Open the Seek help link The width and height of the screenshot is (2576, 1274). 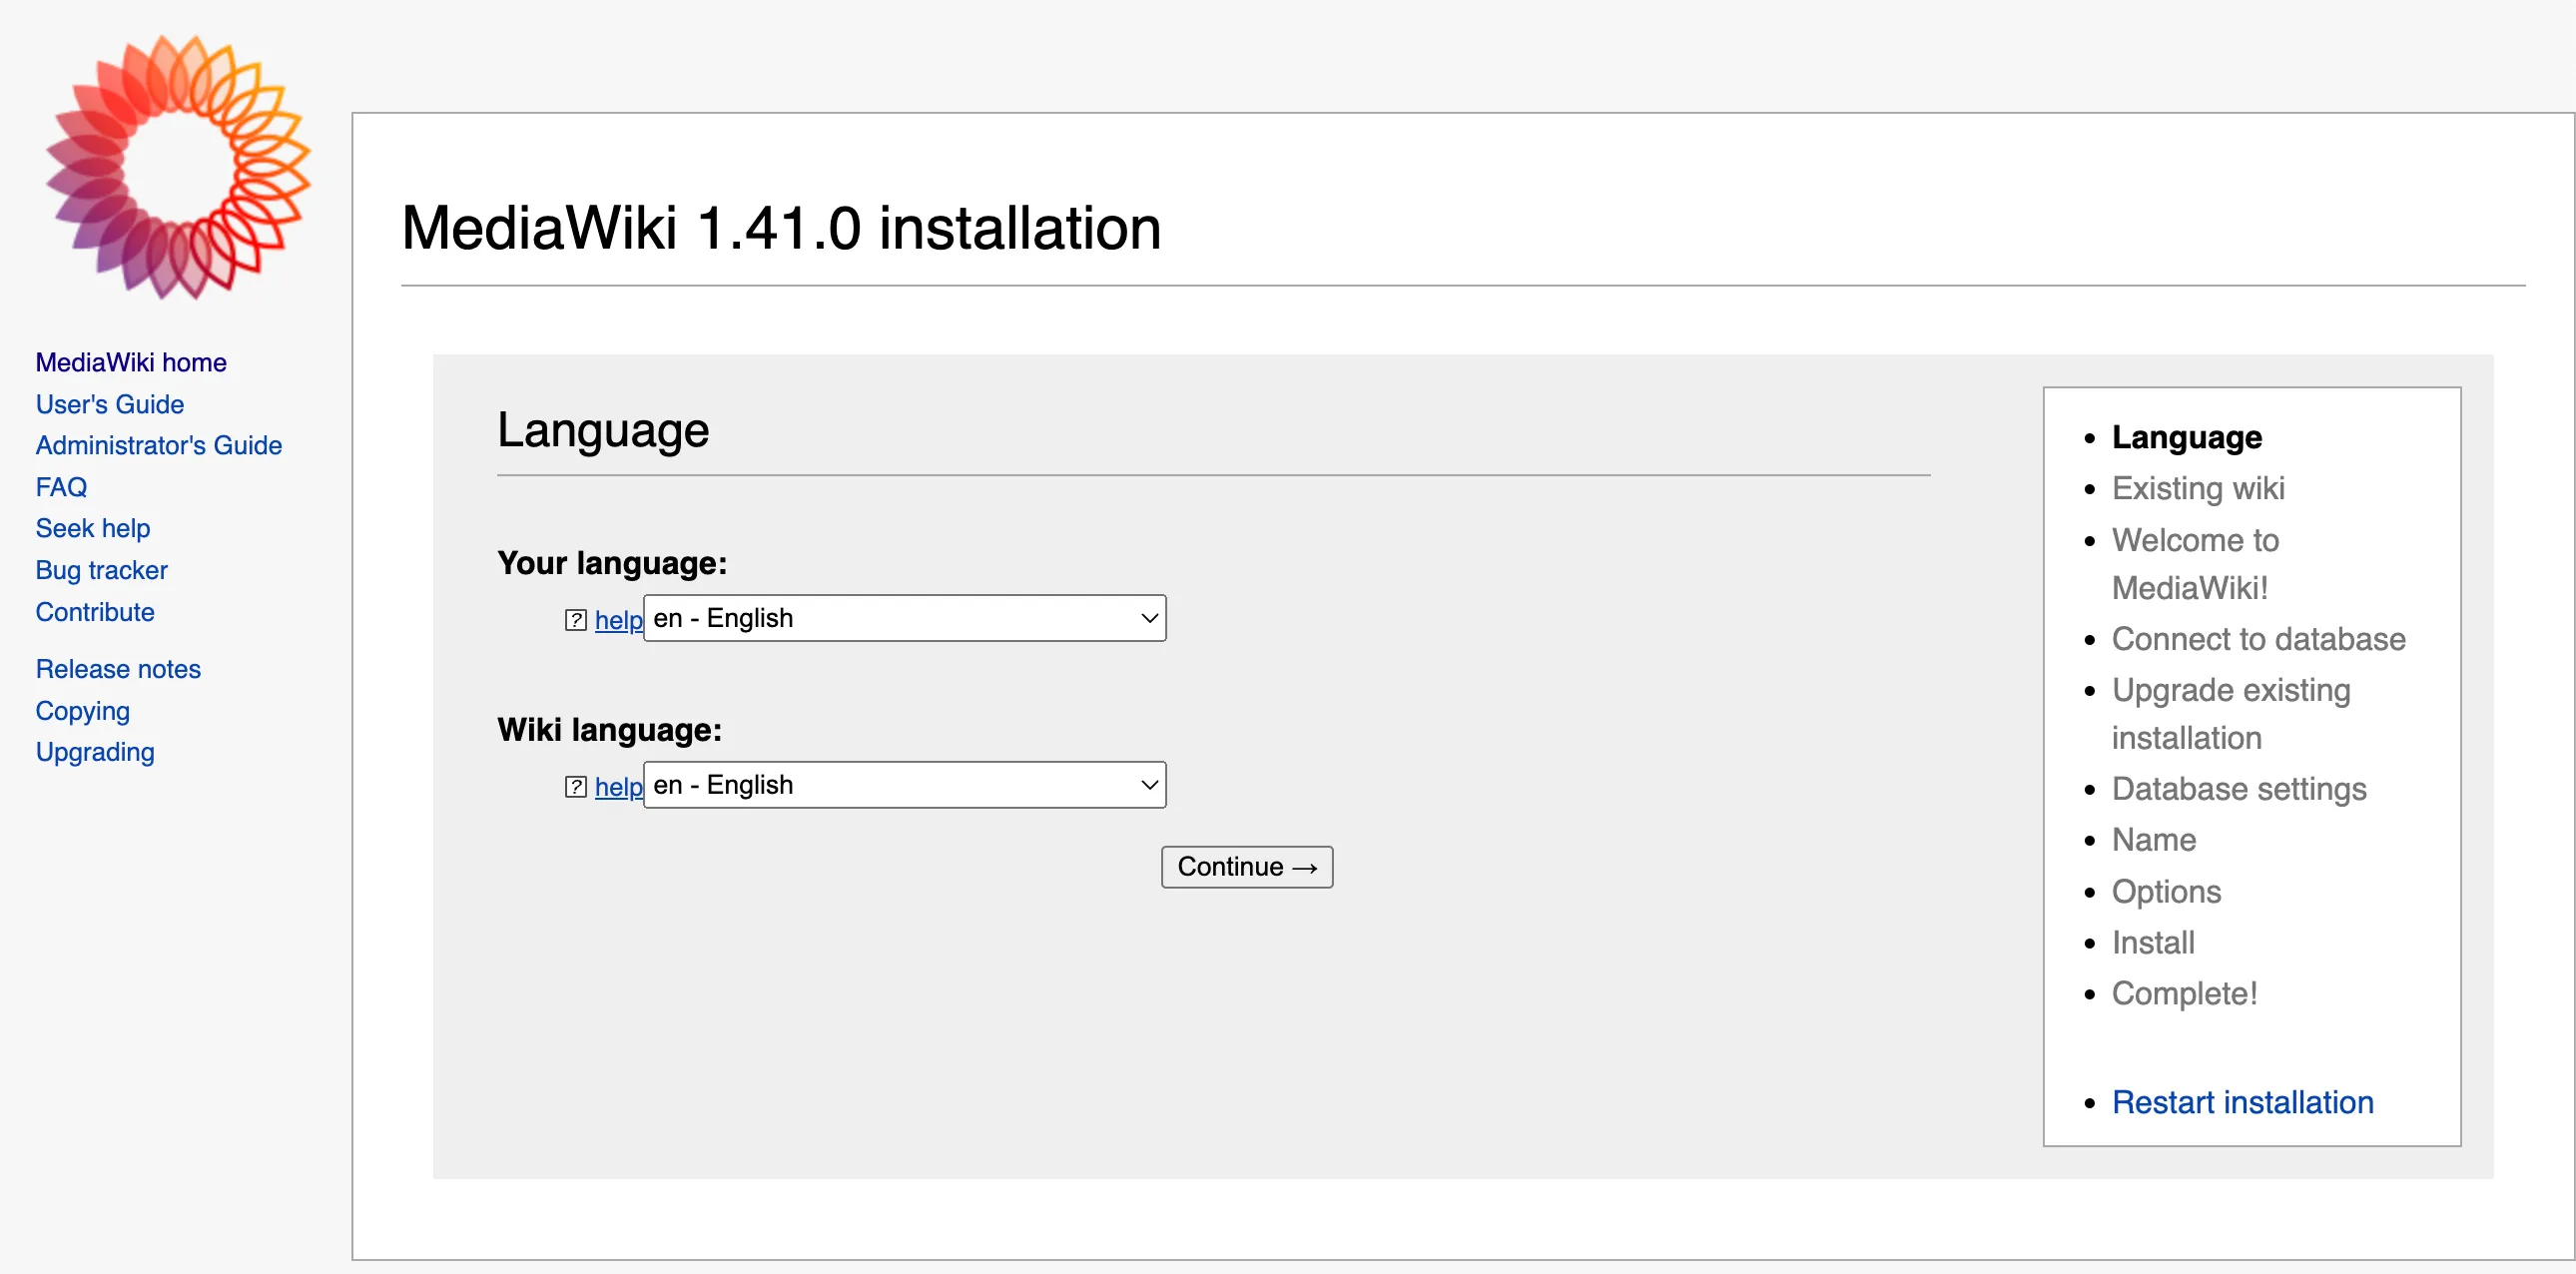tap(92, 528)
